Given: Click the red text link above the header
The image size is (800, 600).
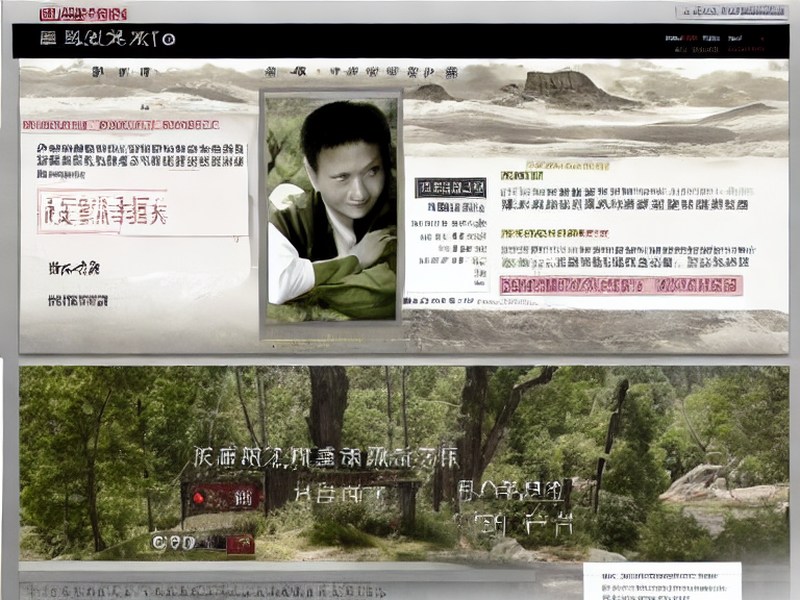Looking at the screenshot, I should coord(83,14).
